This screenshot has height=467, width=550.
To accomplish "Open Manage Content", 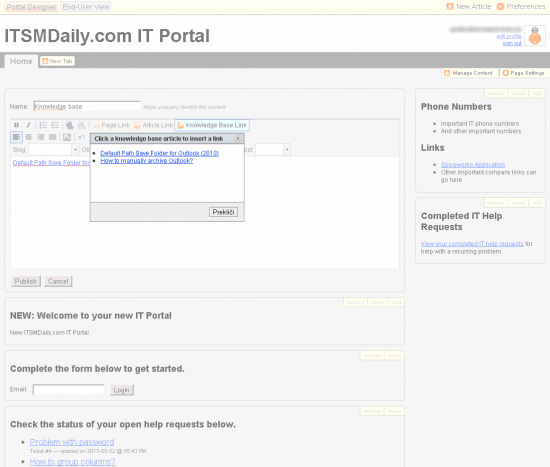I will (x=469, y=73).
